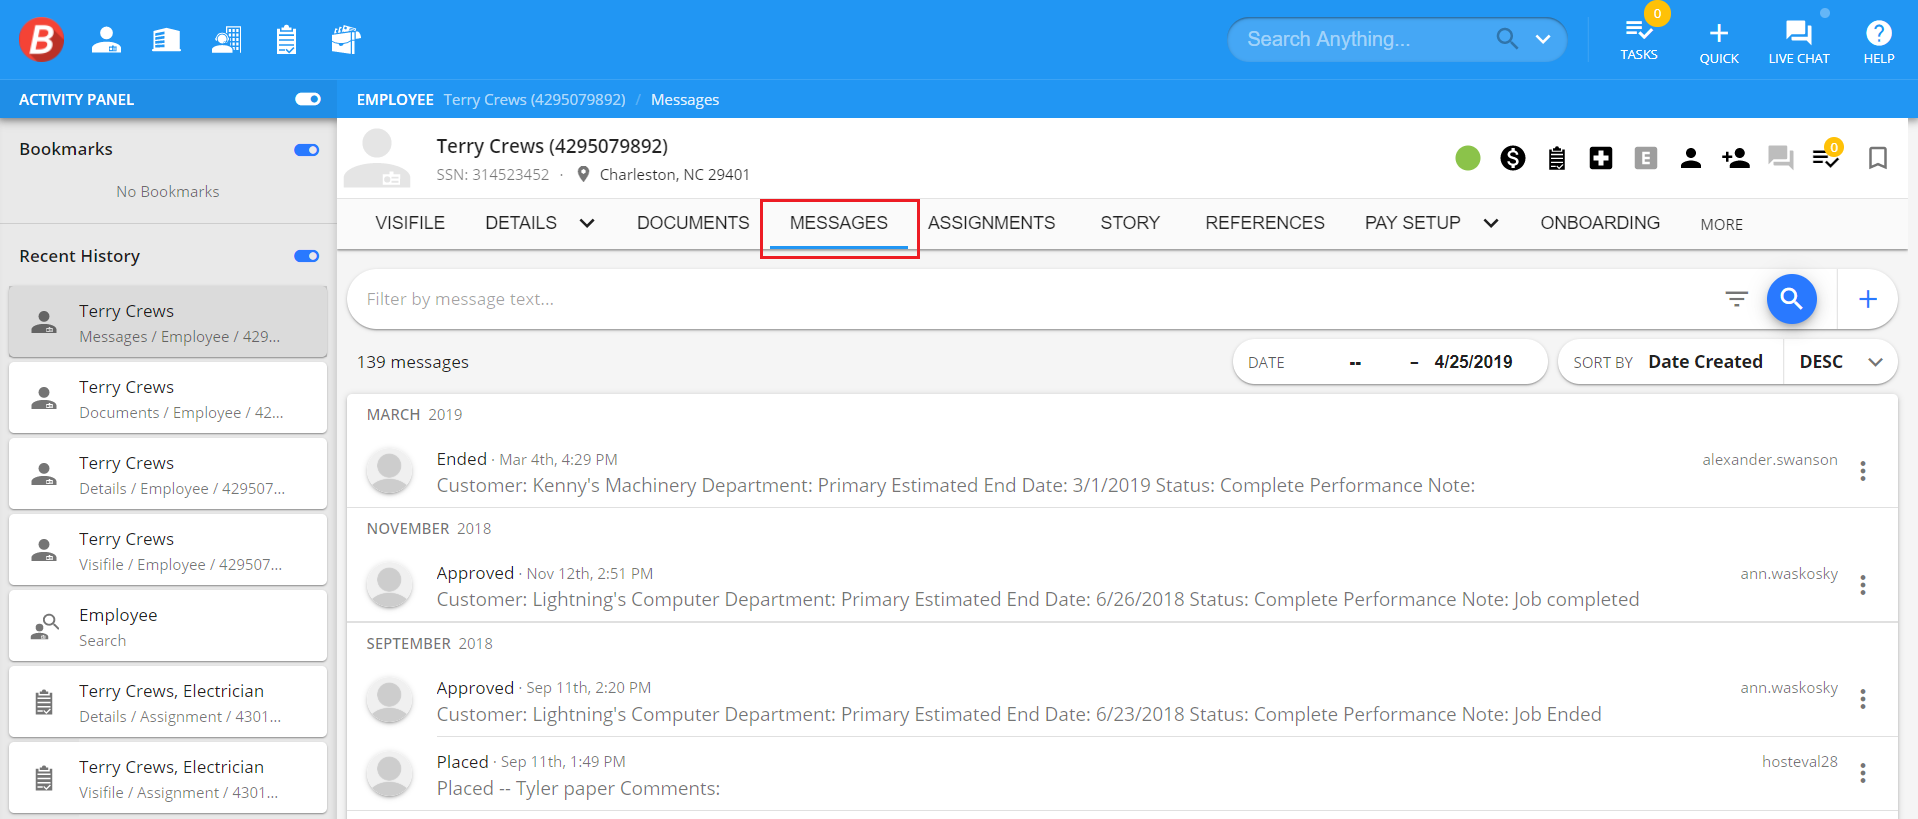This screenshot has height=819, width=1918.
Task: Click the hosteval28 author name
Action: [x=1800, y=762]
